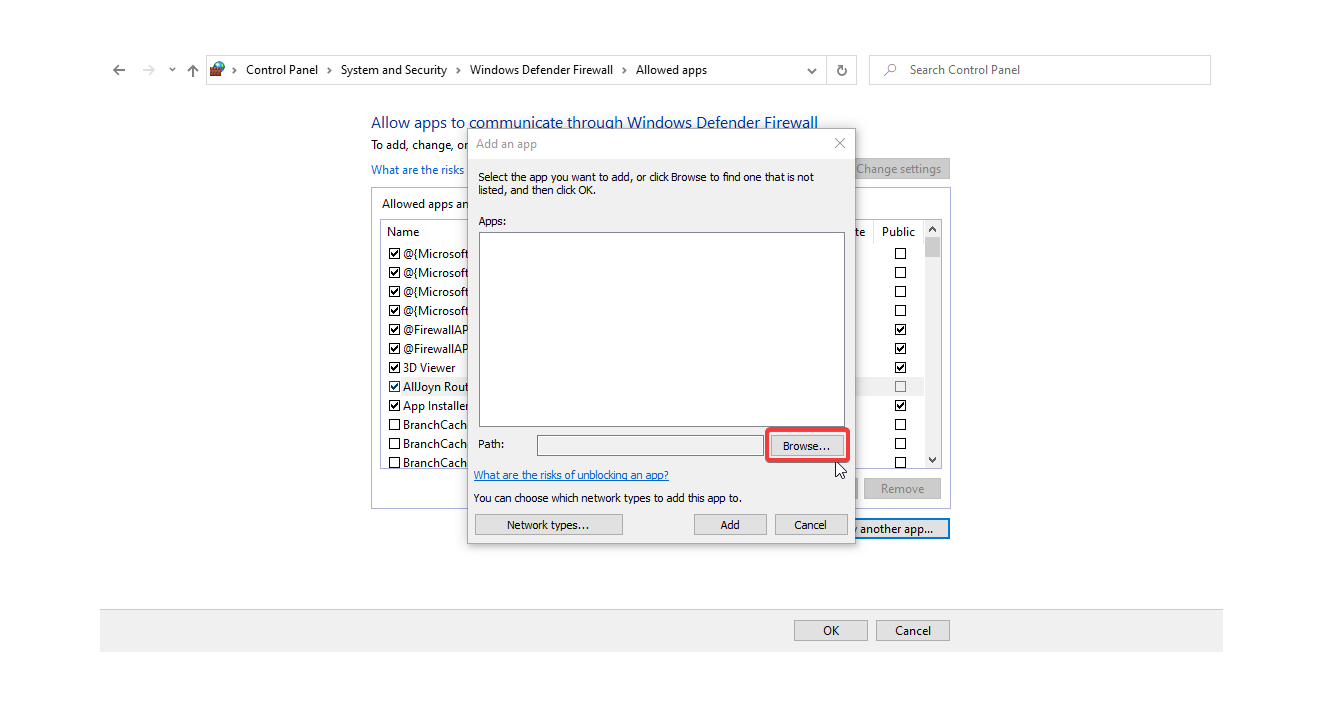Expand chevron after Windows Defender Firewall breadcrumb
The height and width of the screenshot is (702, 1323).
625,70
